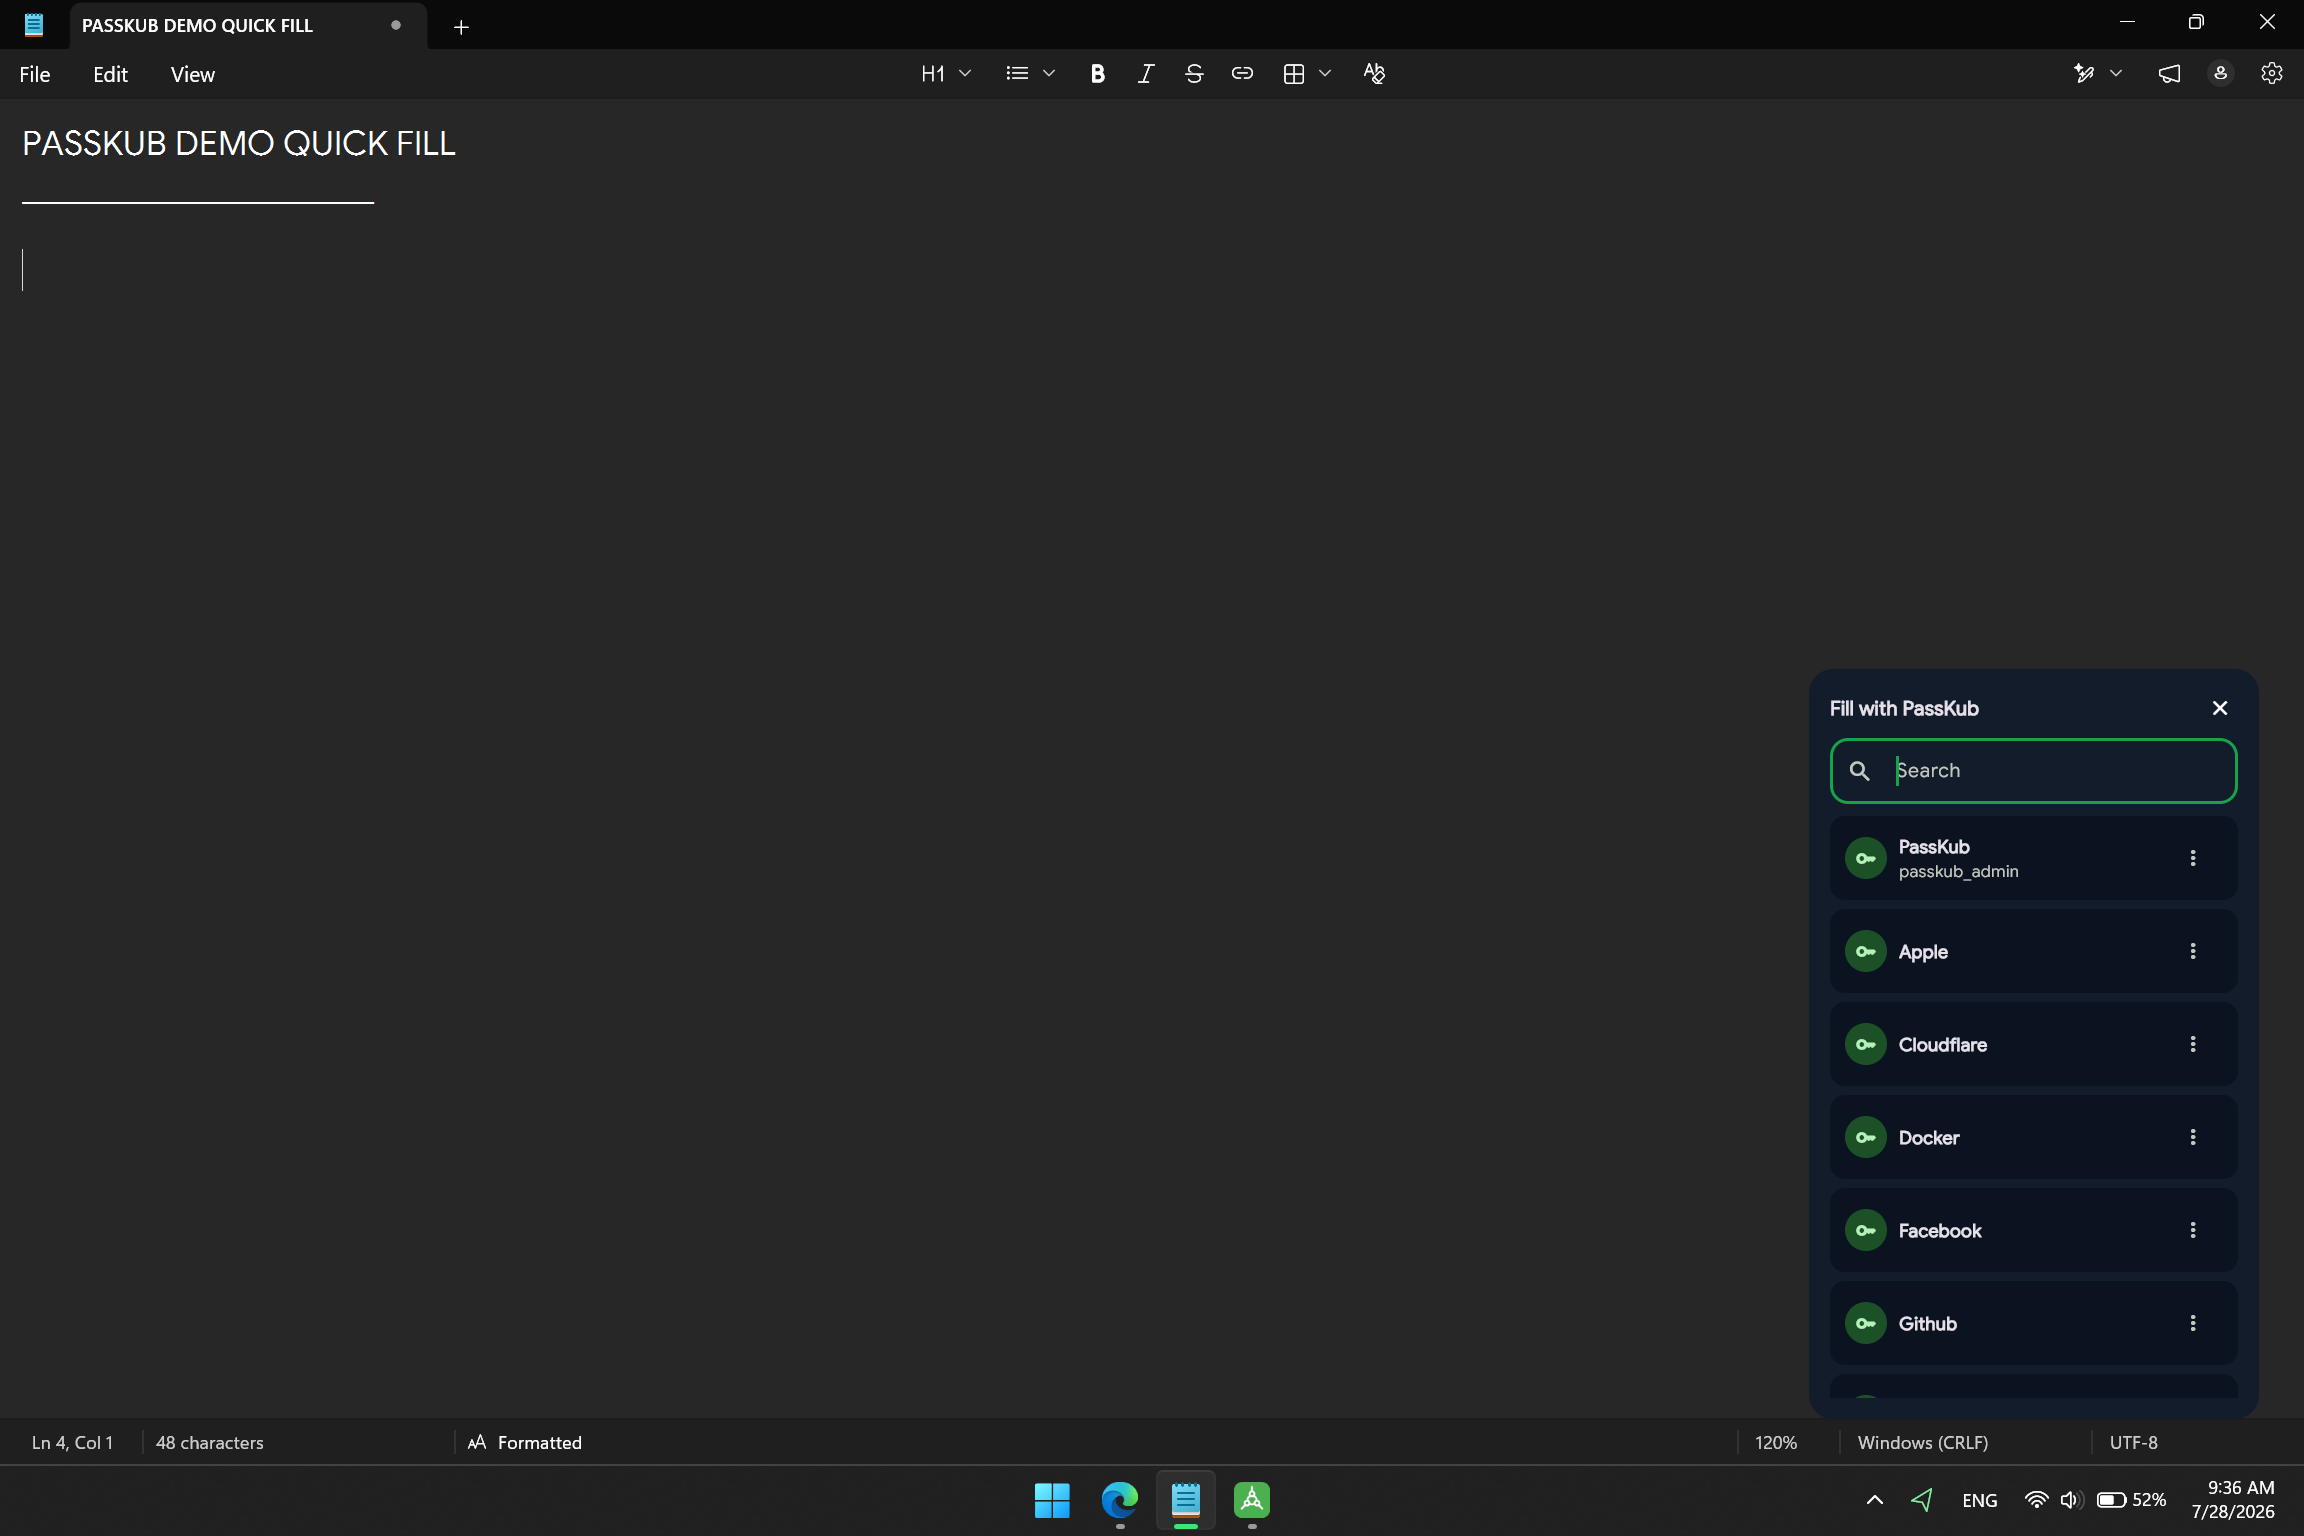Expand the list style dropdown arrow
The height and width of the screenshot is (1536, 2304).
tap(1049, 74)
